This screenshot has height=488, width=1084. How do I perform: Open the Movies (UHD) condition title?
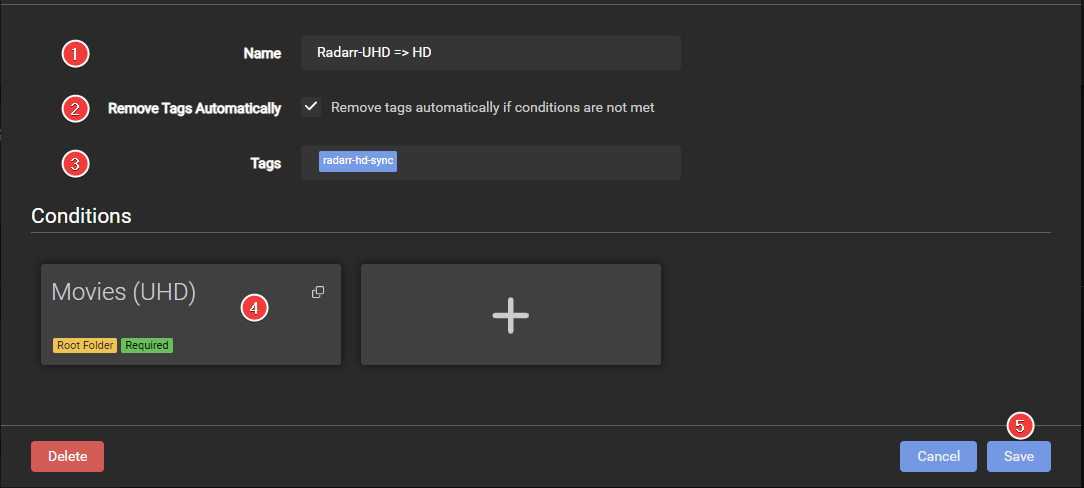[x=123, y=292]
